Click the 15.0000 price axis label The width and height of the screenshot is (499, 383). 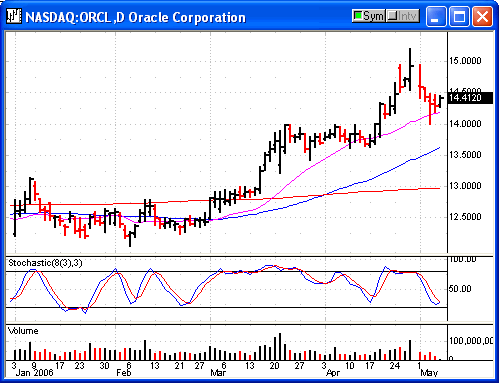click(x=465, y=61)
